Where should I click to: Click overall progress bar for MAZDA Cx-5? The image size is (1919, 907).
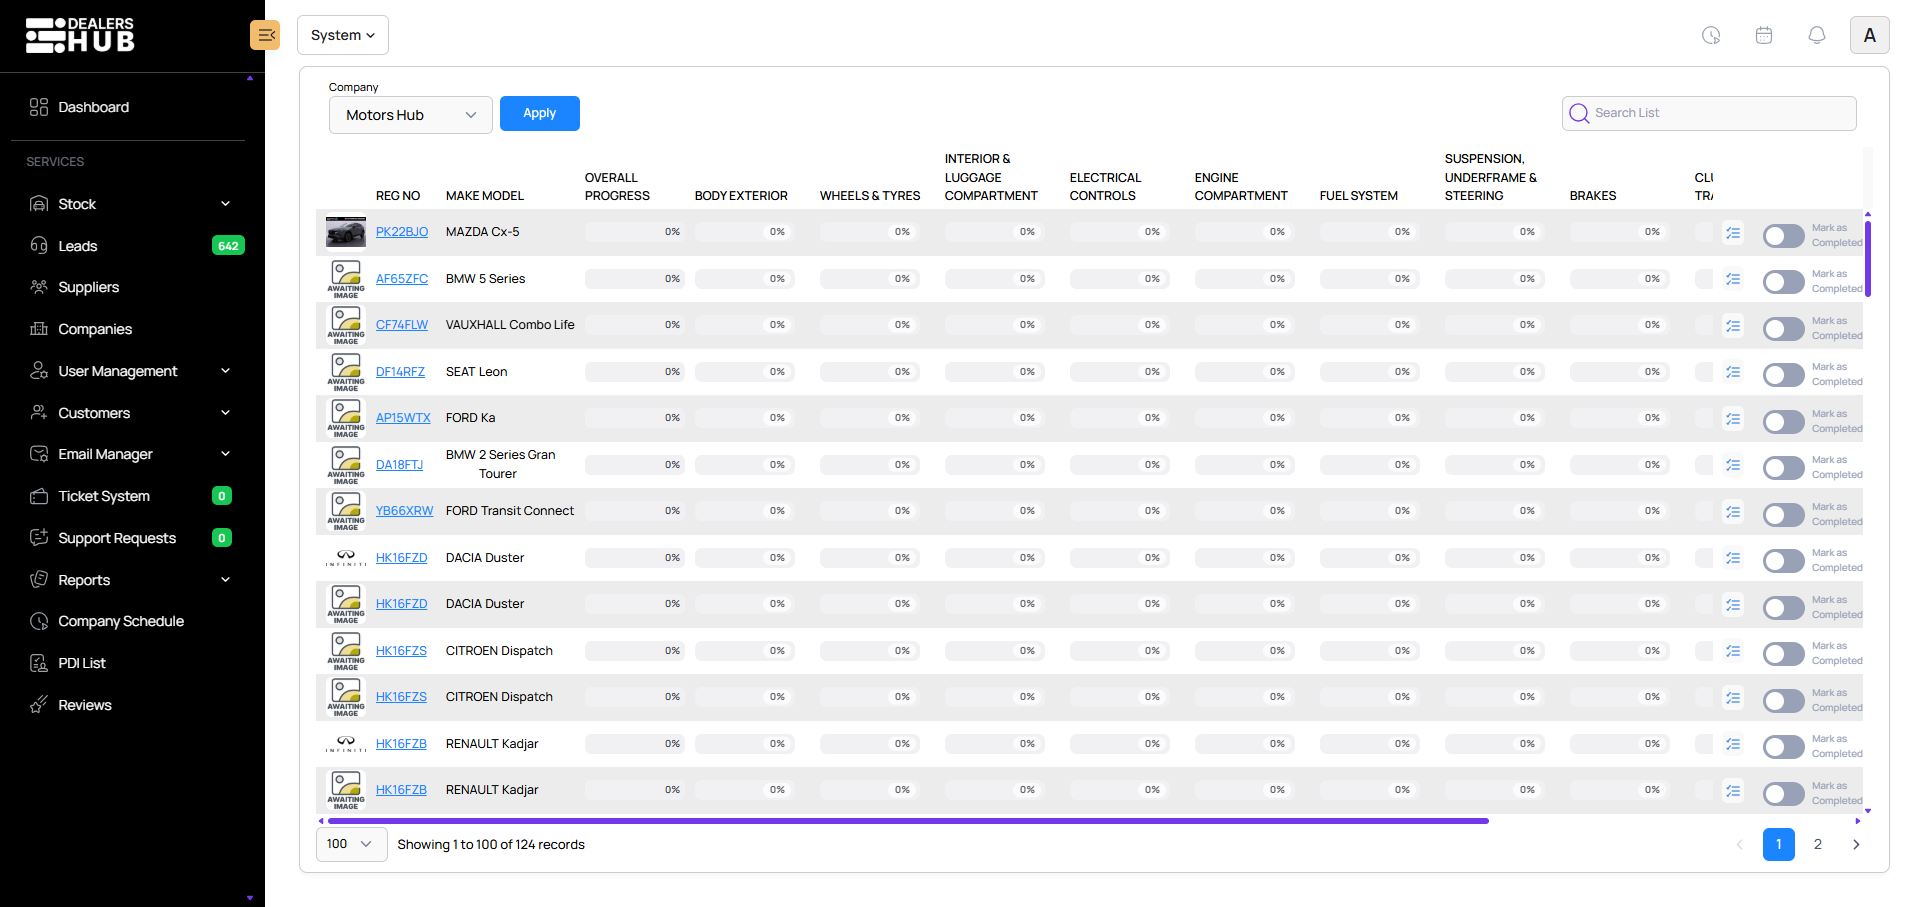point(634,232)
